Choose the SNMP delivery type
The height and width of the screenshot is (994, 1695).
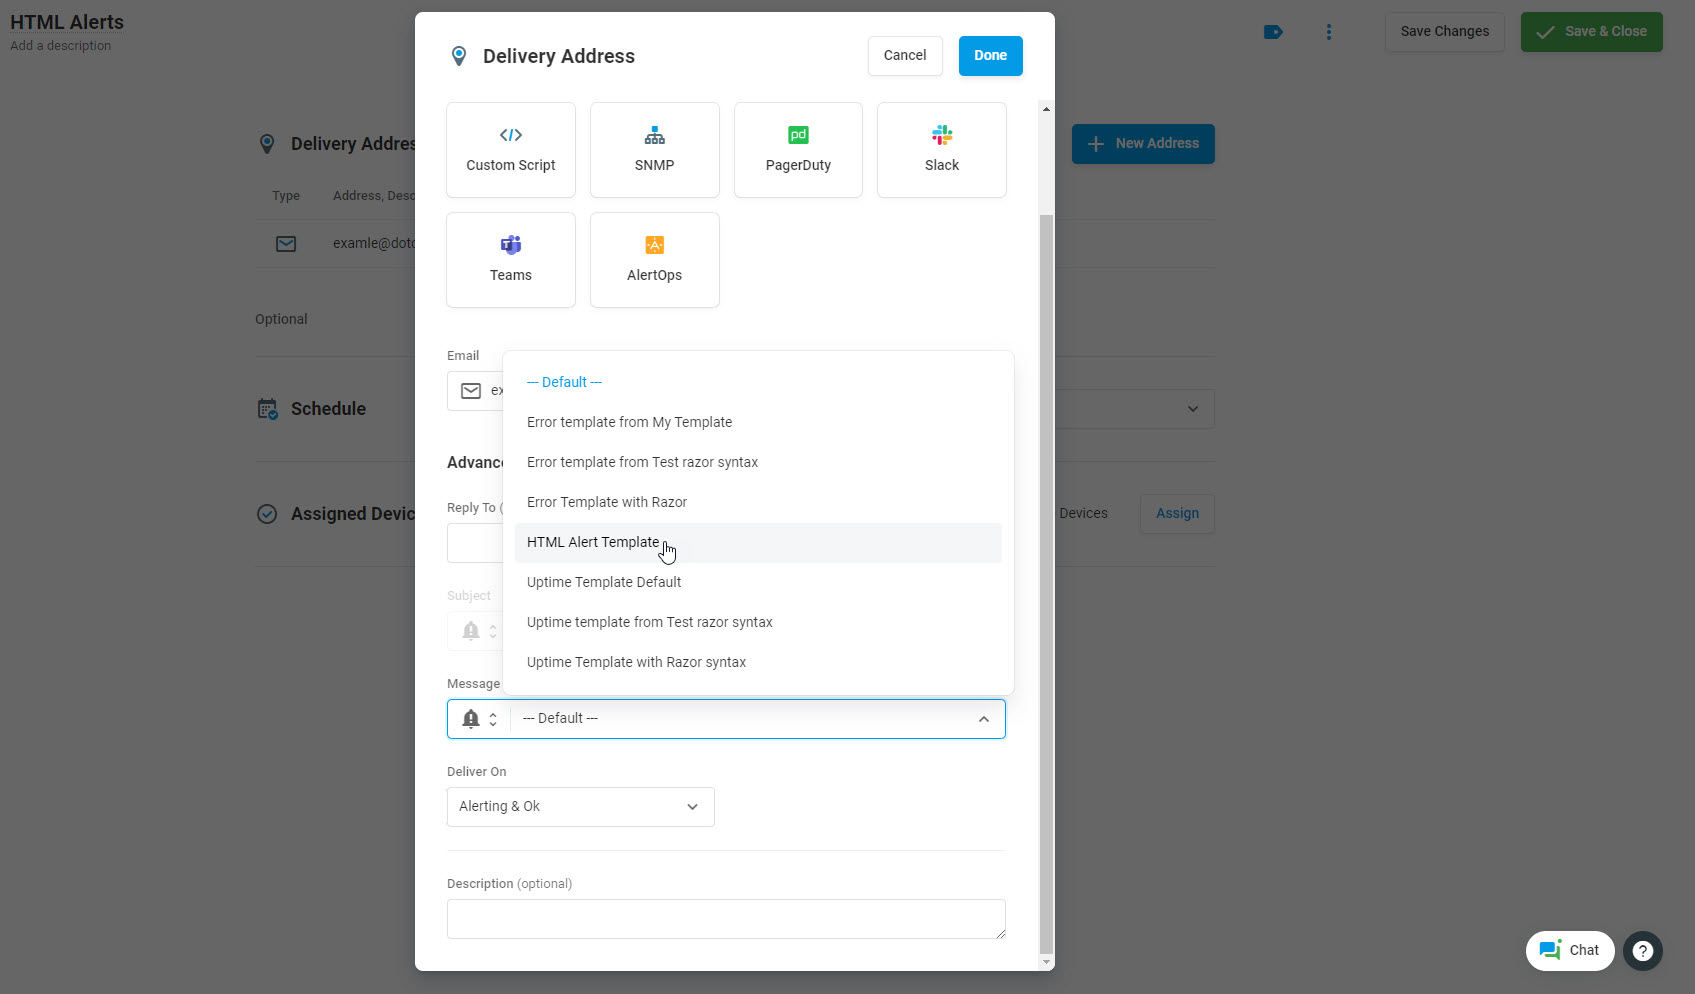click(654, 150)
